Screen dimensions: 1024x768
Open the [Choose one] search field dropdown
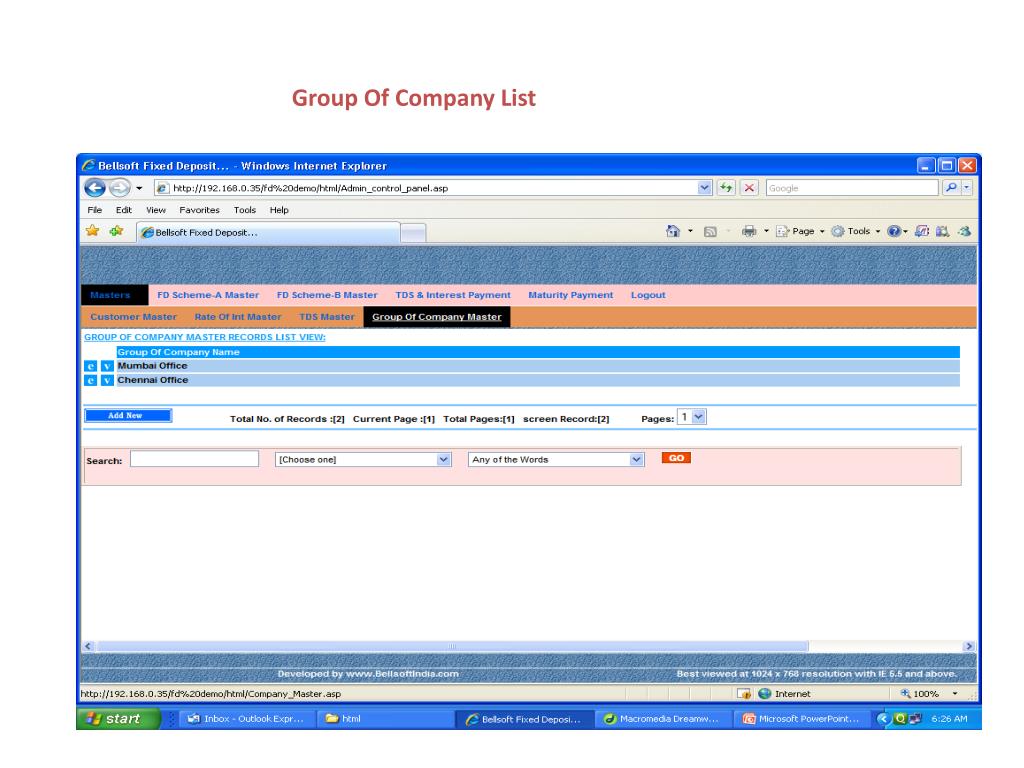pyautogui.click(x=444, y=460)
